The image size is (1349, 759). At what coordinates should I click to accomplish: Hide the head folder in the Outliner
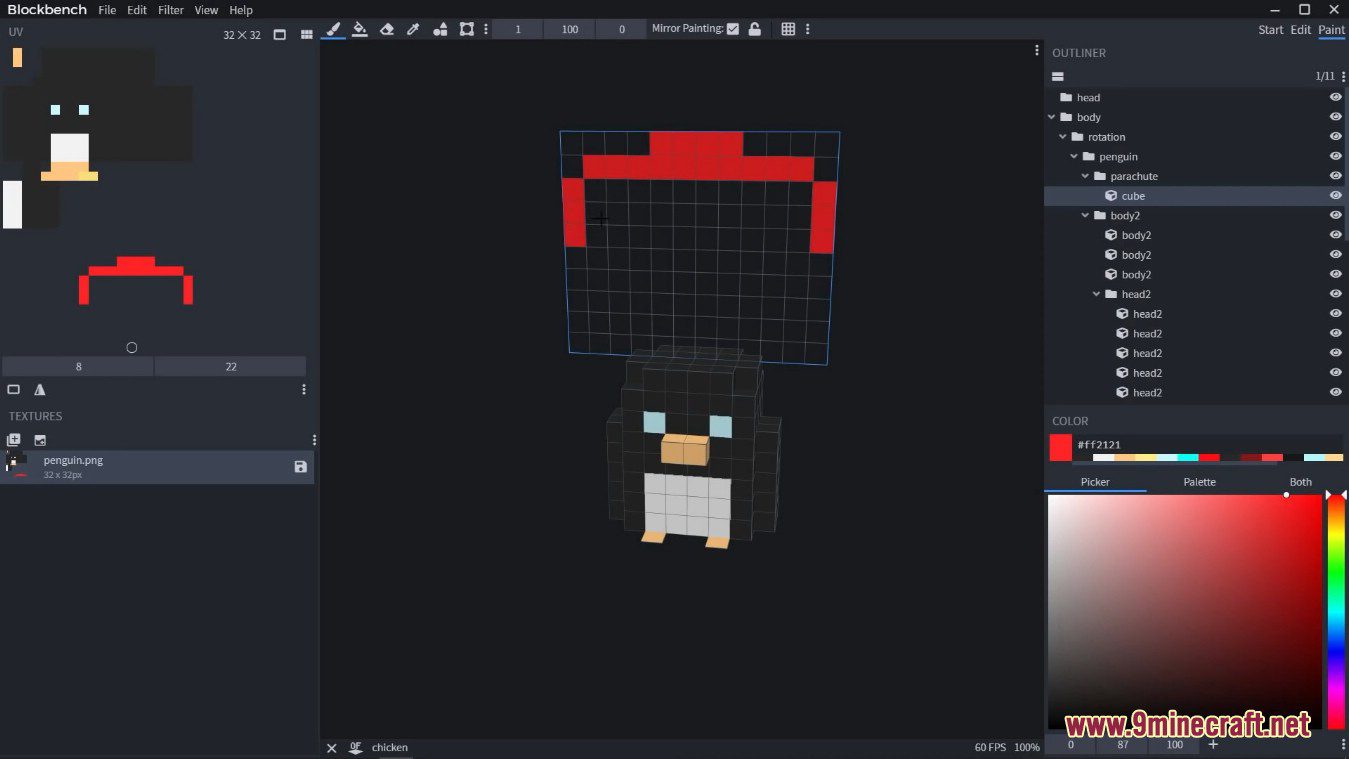pos(1335,97)
